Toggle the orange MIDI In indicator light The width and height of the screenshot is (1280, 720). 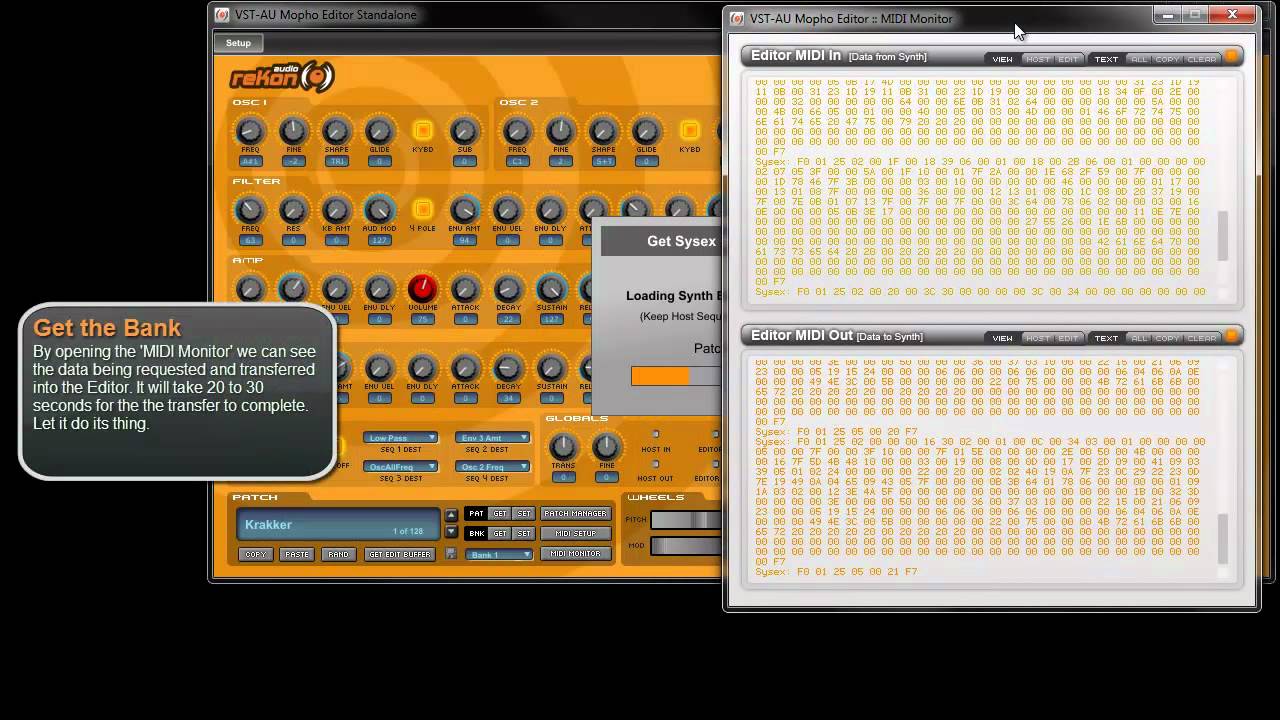coord(1232,57)
